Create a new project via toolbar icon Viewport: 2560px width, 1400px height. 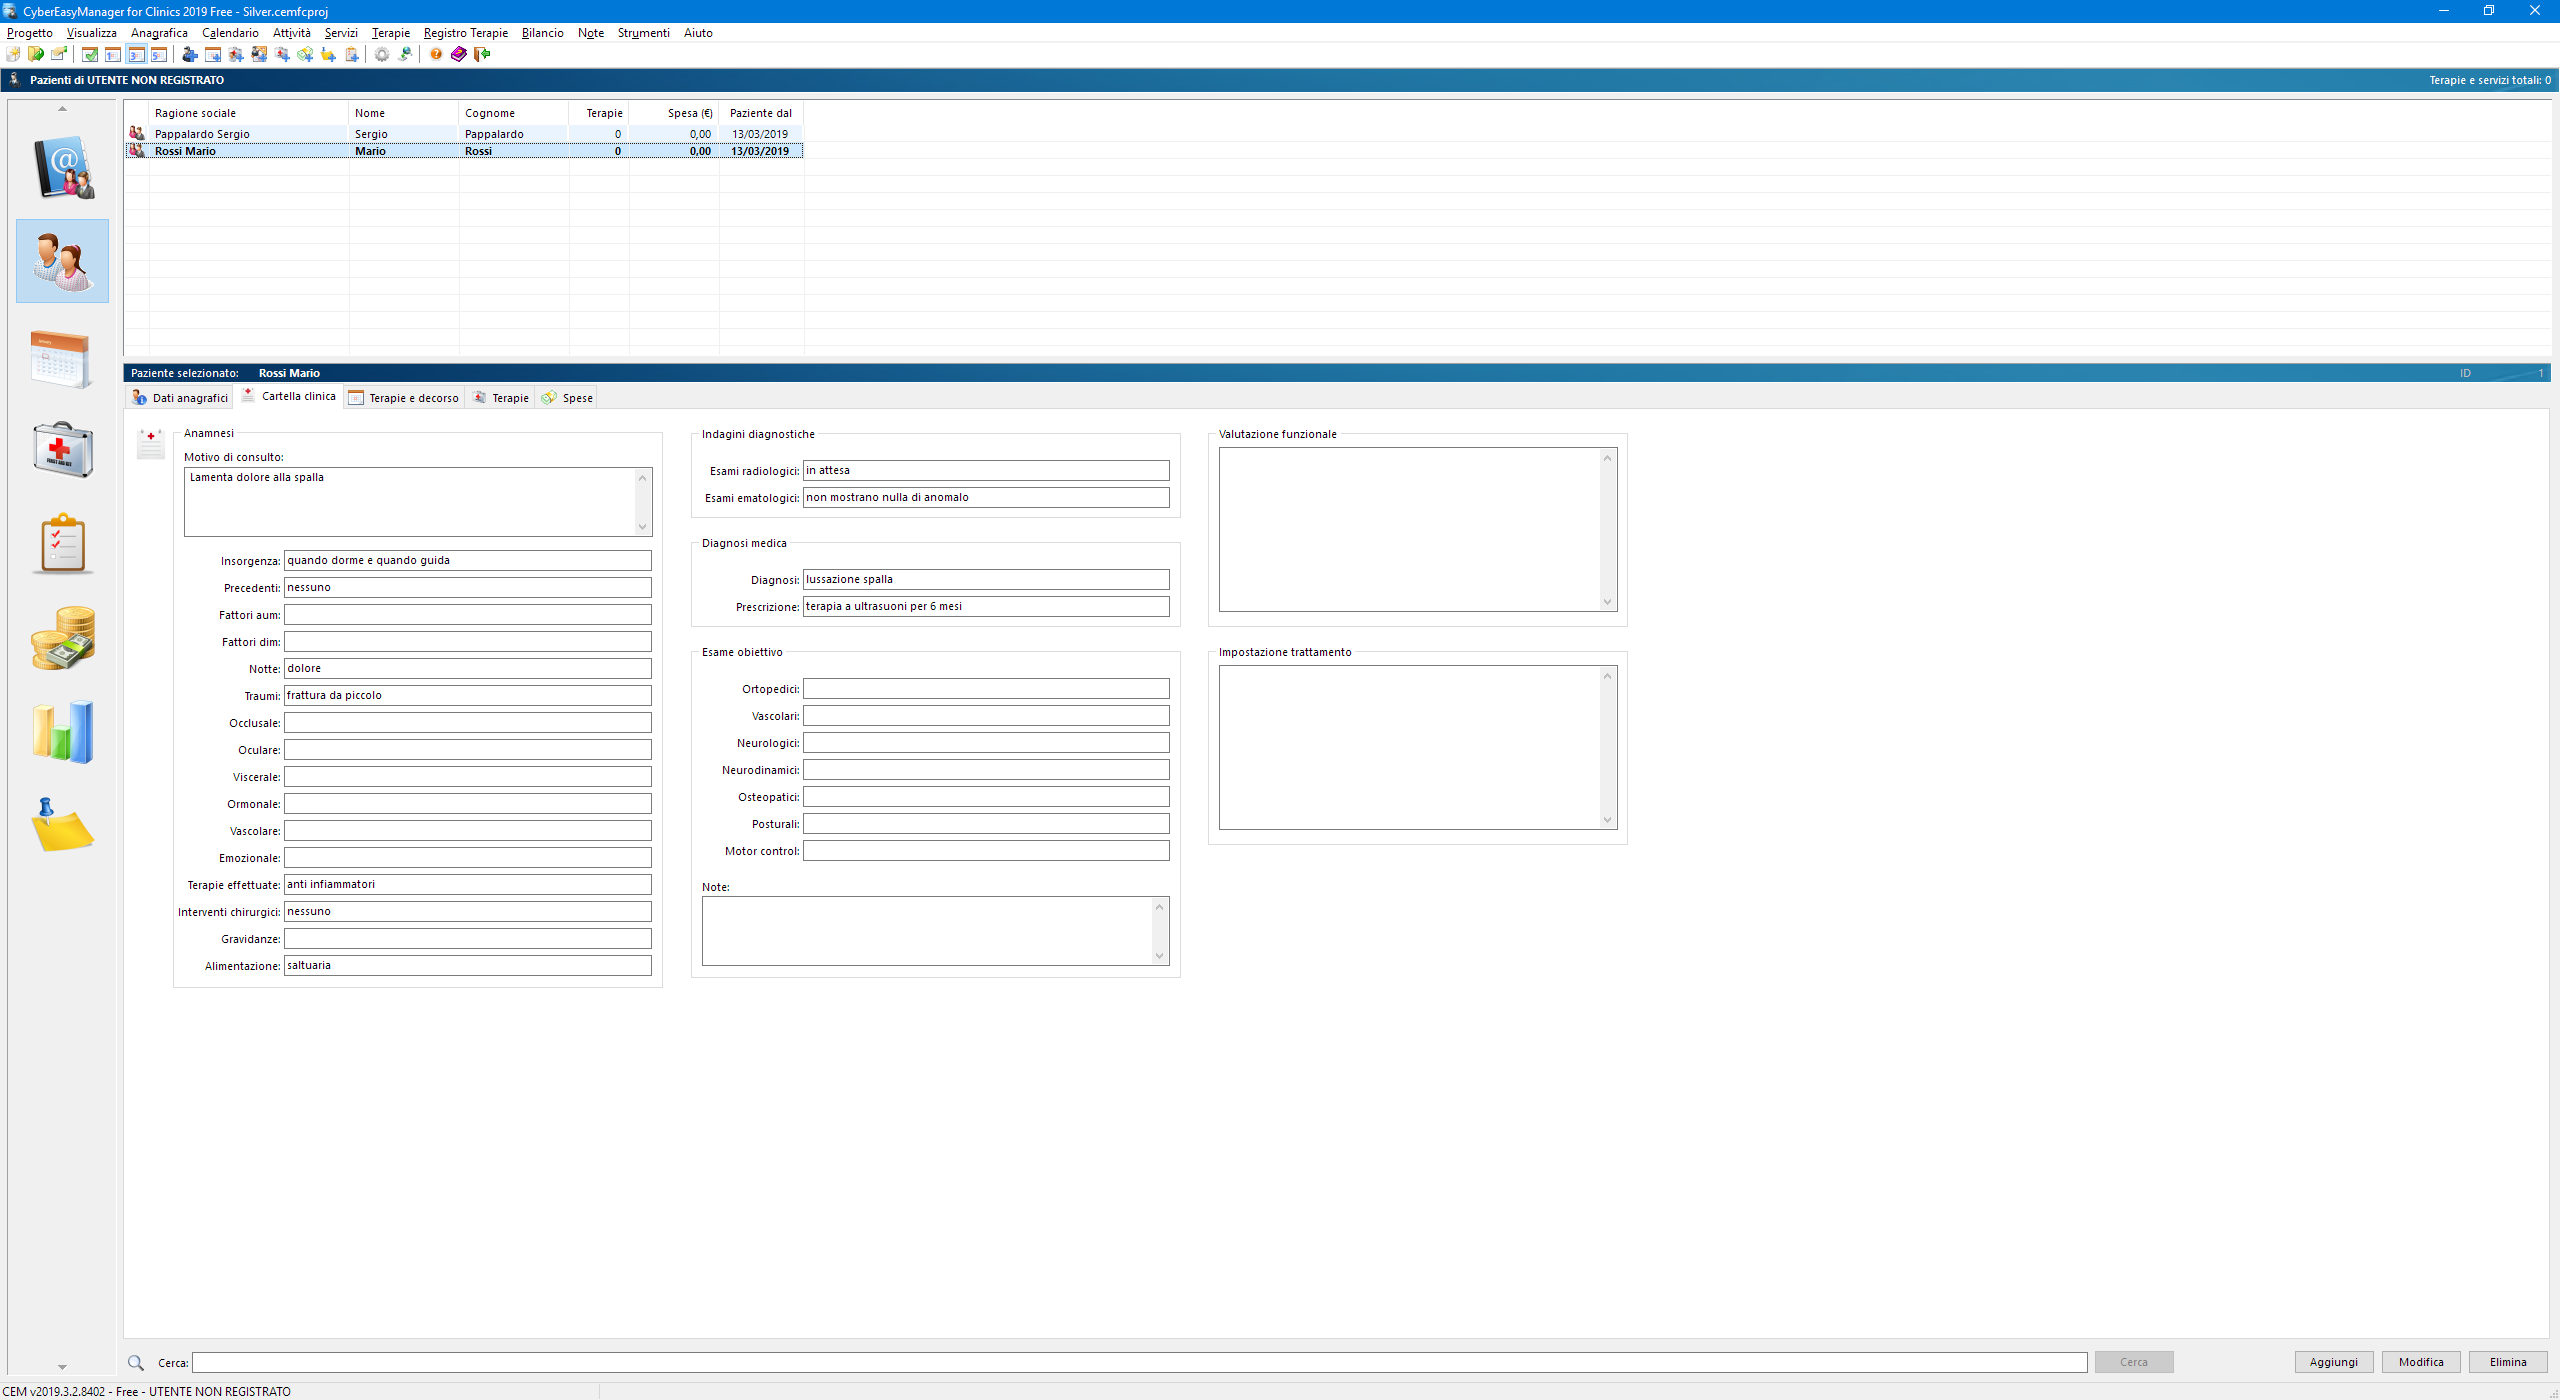13,54
